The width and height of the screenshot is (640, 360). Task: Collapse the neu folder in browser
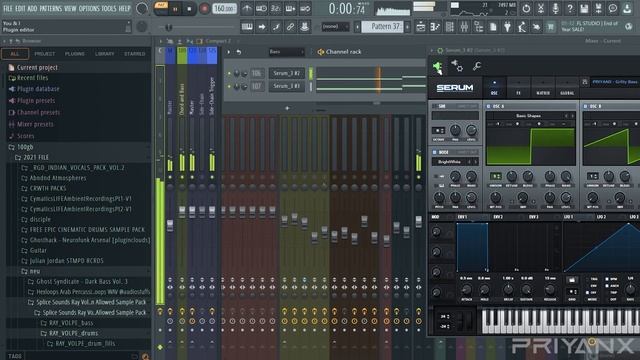point(35,271)
